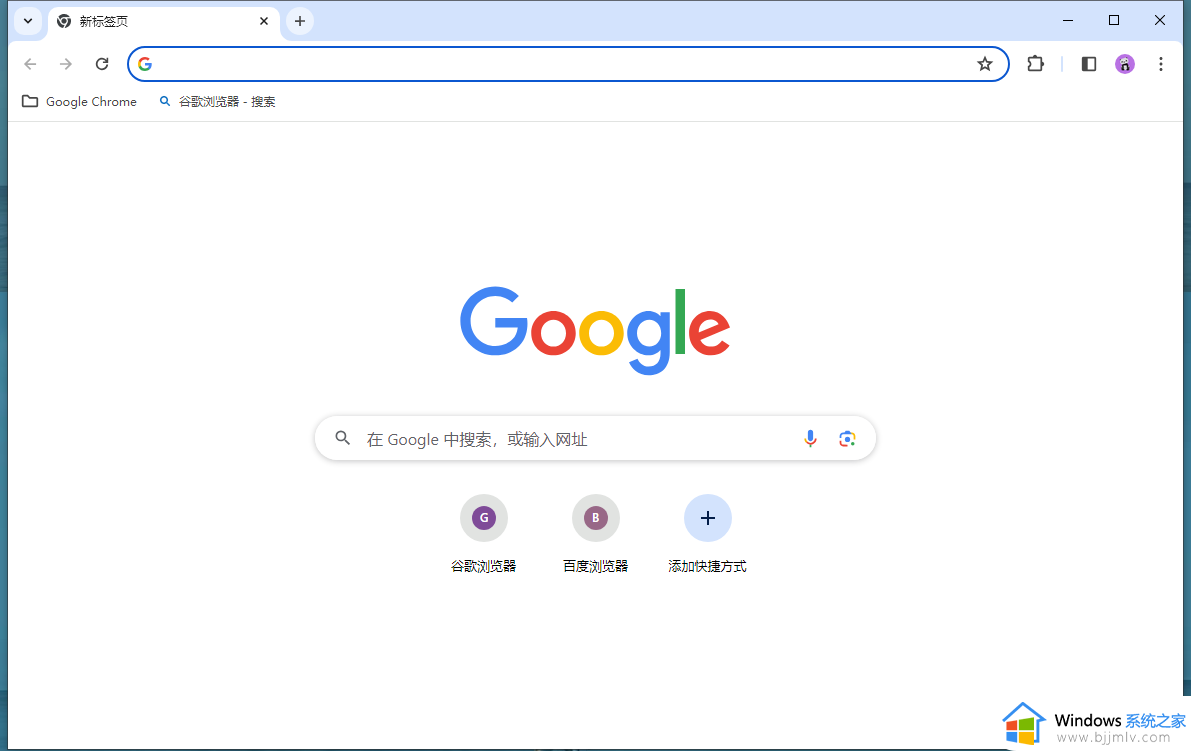Screen dimensions: 1191x751
Task: Close the 新标签页 tab
Action: [264, 21]
